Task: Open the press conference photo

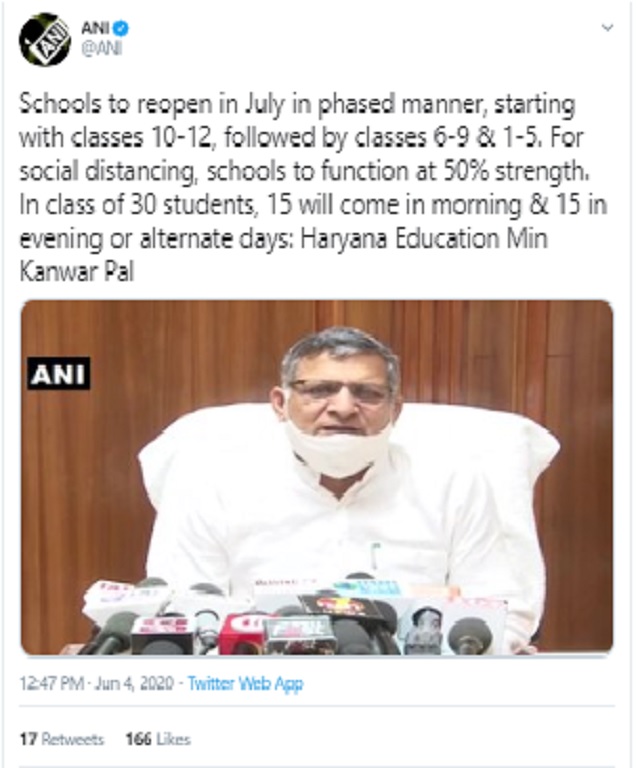Action: click(317, 478)
